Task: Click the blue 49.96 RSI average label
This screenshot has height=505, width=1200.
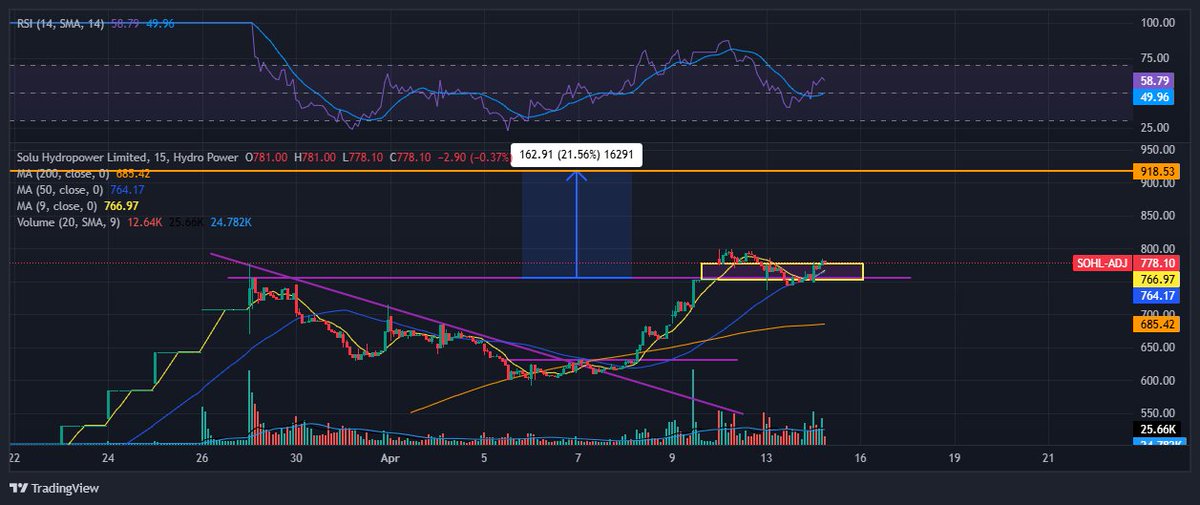Action: tap(1155, 97)
